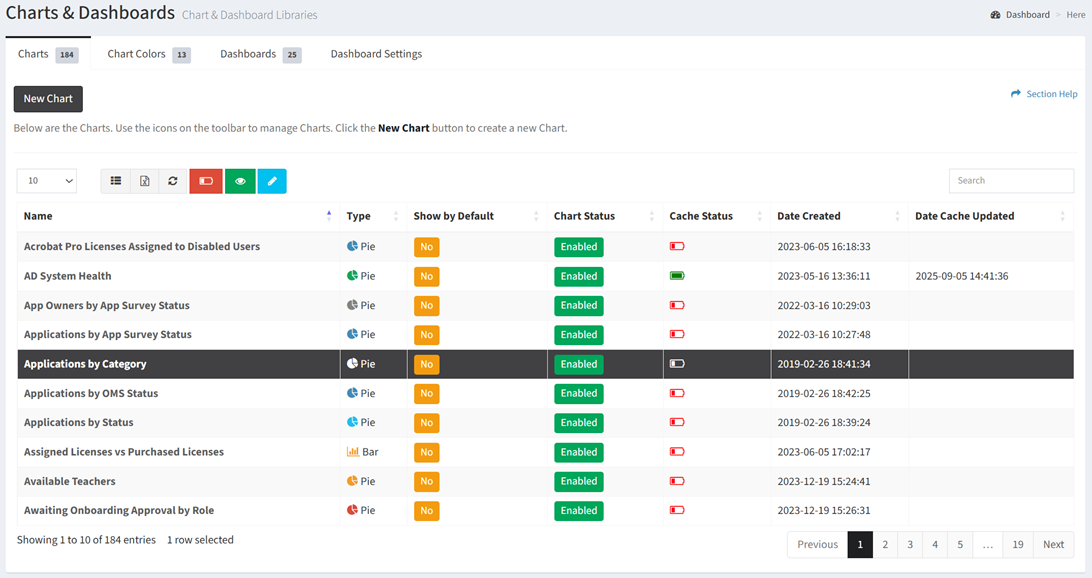Click the red cache battery toolbar button

pos(206,181)
